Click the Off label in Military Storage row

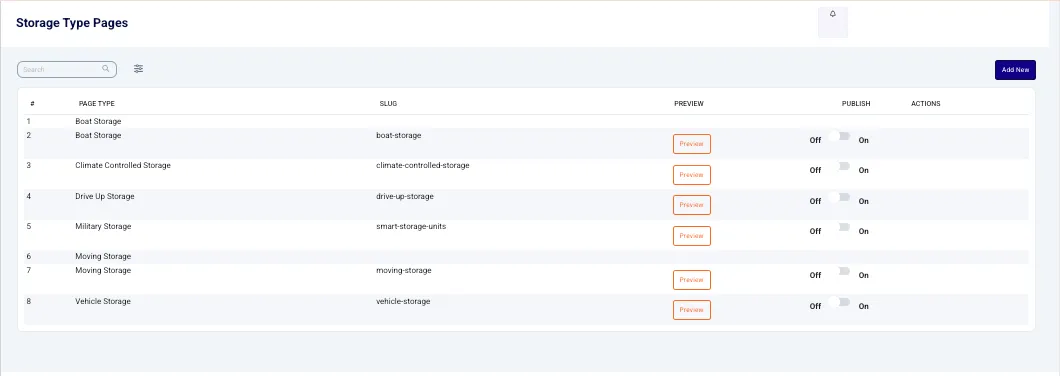pos(815,231)
